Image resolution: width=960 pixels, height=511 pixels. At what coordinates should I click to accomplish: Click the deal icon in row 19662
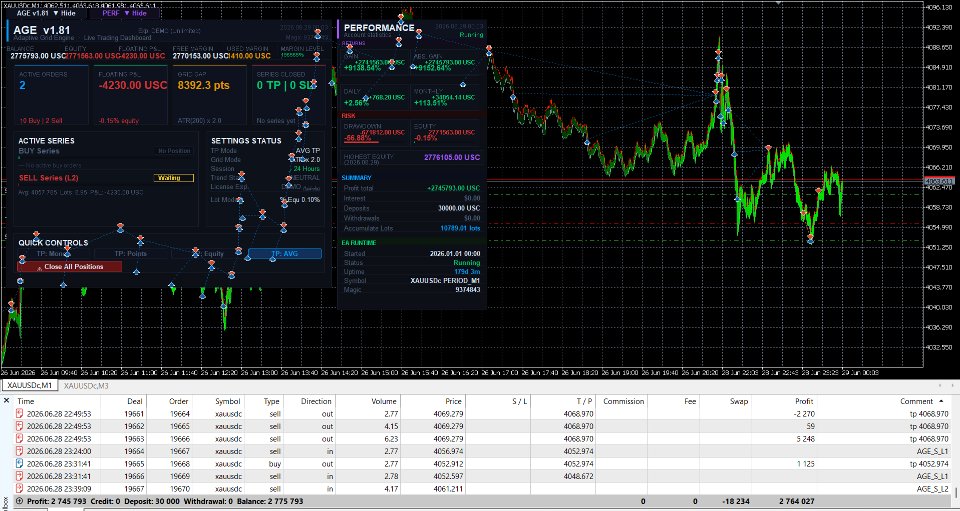[20, 427]
